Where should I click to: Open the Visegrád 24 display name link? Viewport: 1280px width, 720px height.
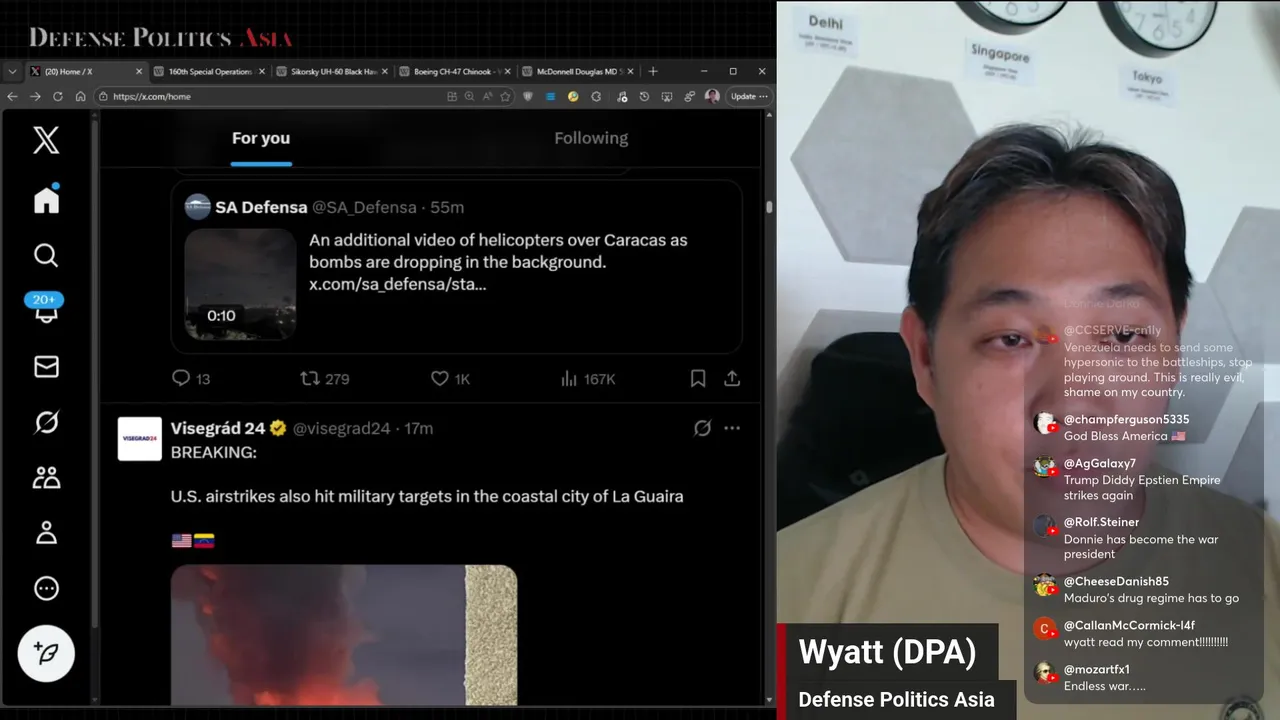[x=218, y=428]
